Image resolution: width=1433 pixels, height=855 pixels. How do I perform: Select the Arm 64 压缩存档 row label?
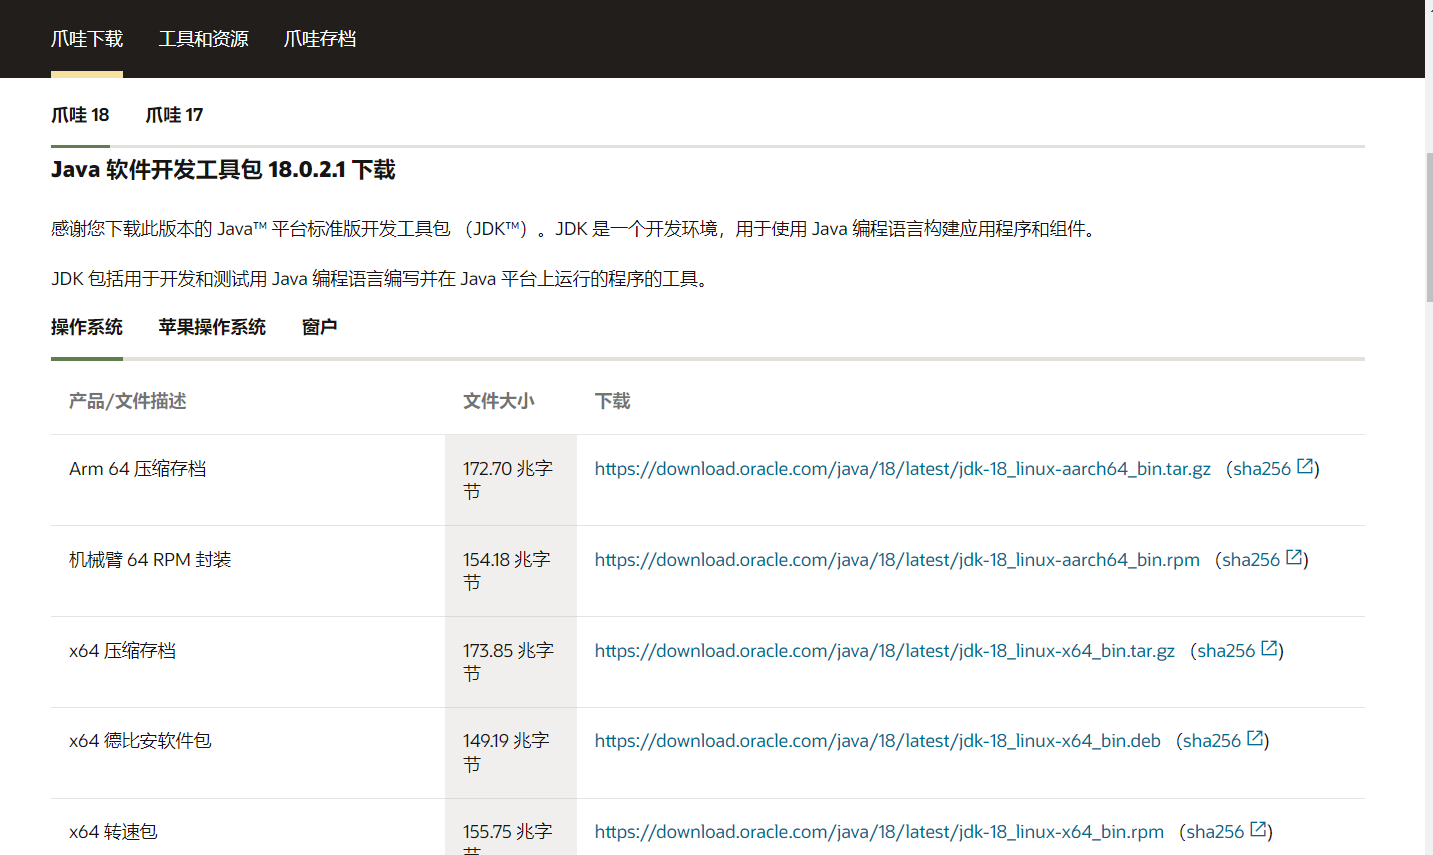pyautogui.click(x=138, y=469)
